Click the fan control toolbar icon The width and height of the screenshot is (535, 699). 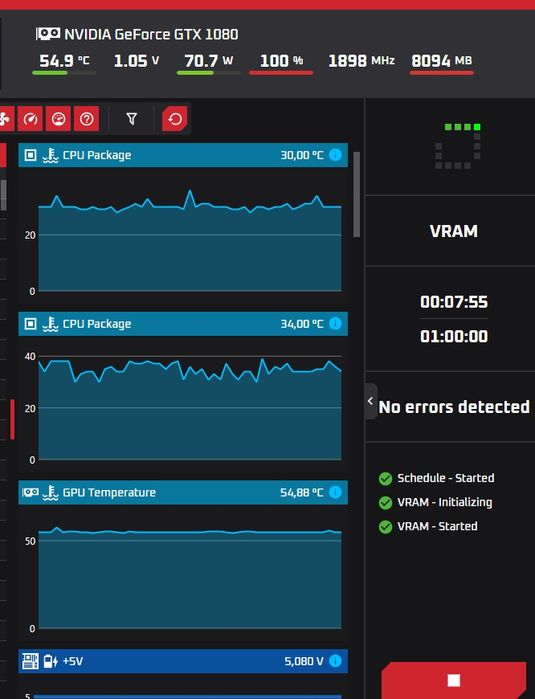[x=6, y=119]
